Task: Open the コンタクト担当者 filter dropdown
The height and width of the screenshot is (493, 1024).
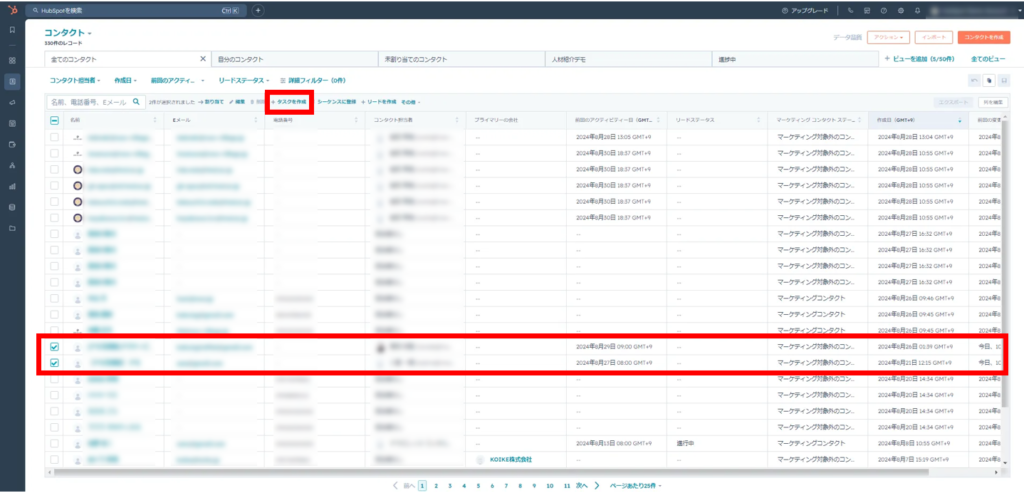Action: [75, 80]
